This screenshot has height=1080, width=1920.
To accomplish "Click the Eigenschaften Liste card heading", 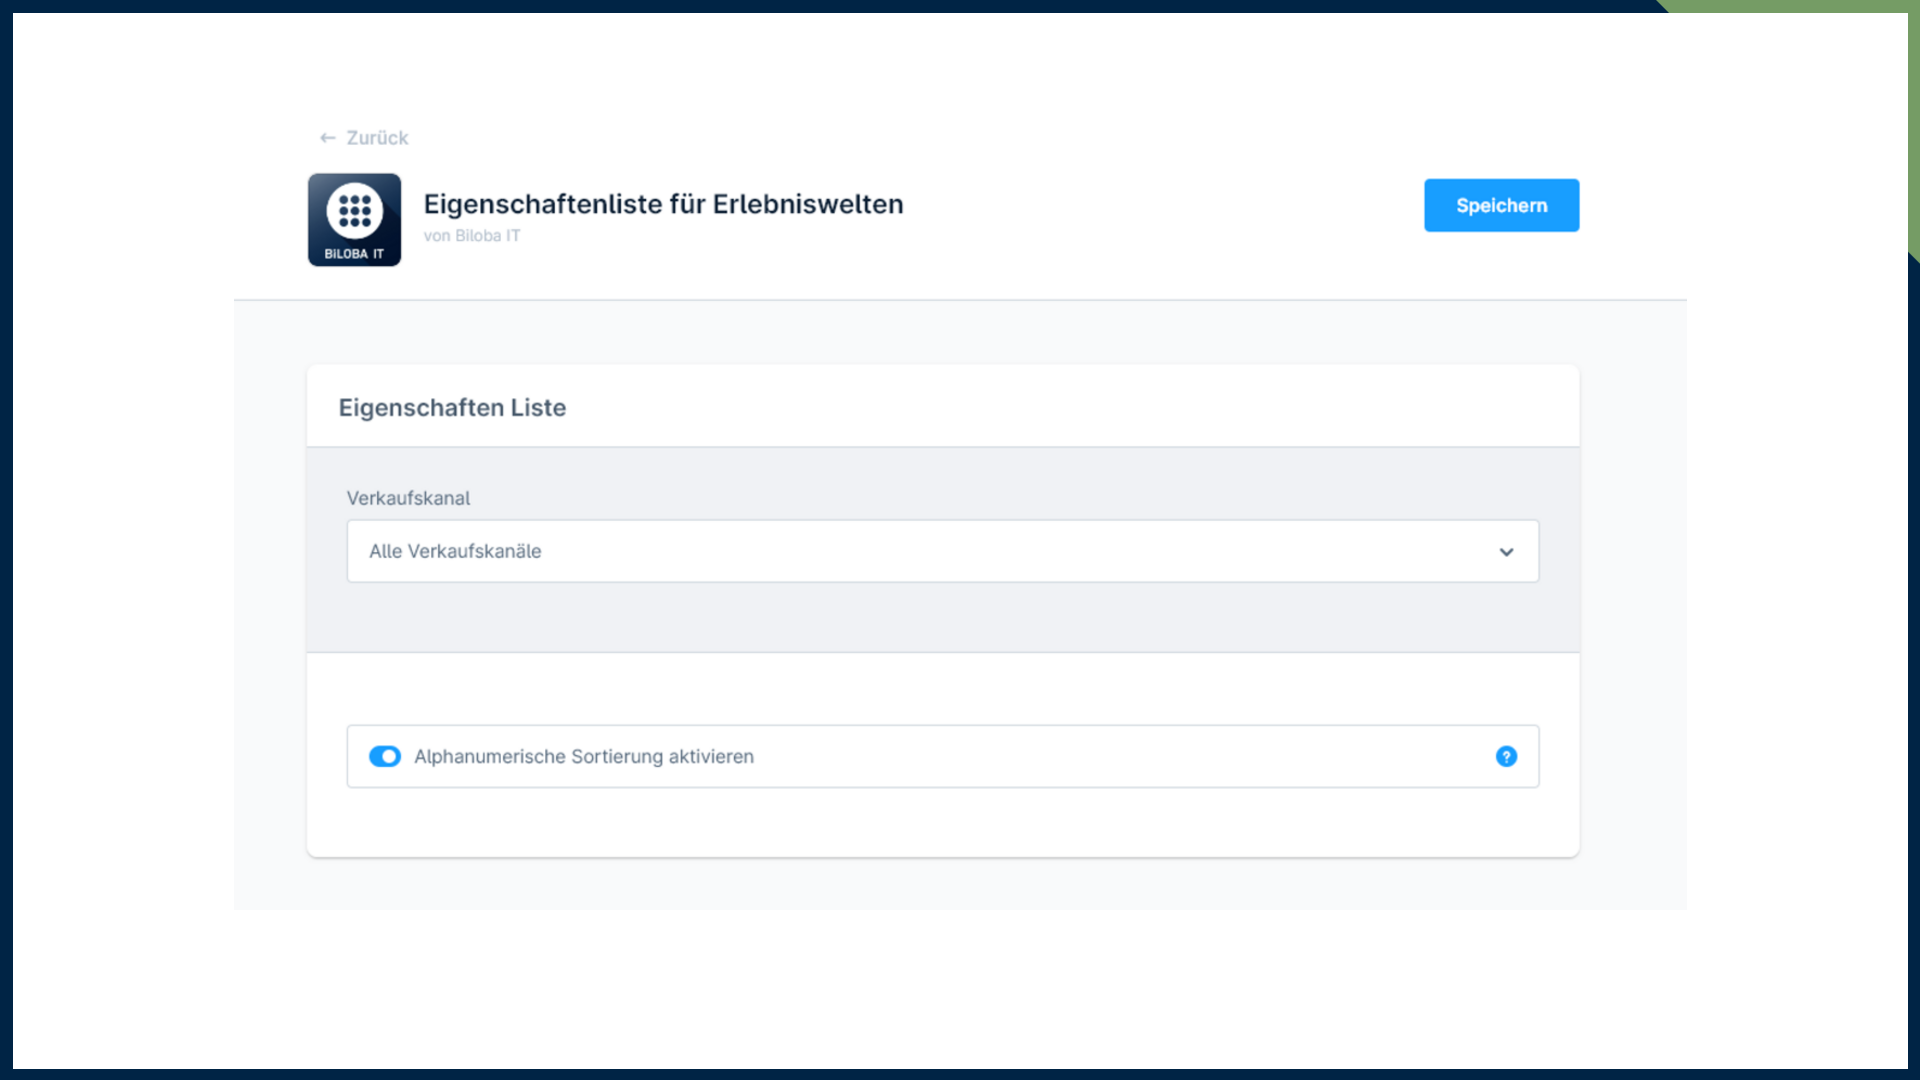I will coord(452,408).
